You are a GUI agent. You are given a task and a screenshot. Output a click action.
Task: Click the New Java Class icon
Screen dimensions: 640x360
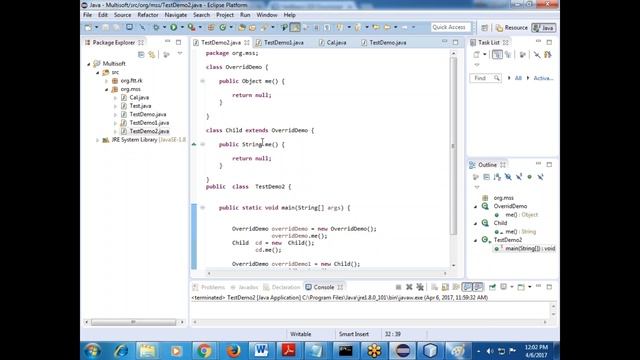223,27
